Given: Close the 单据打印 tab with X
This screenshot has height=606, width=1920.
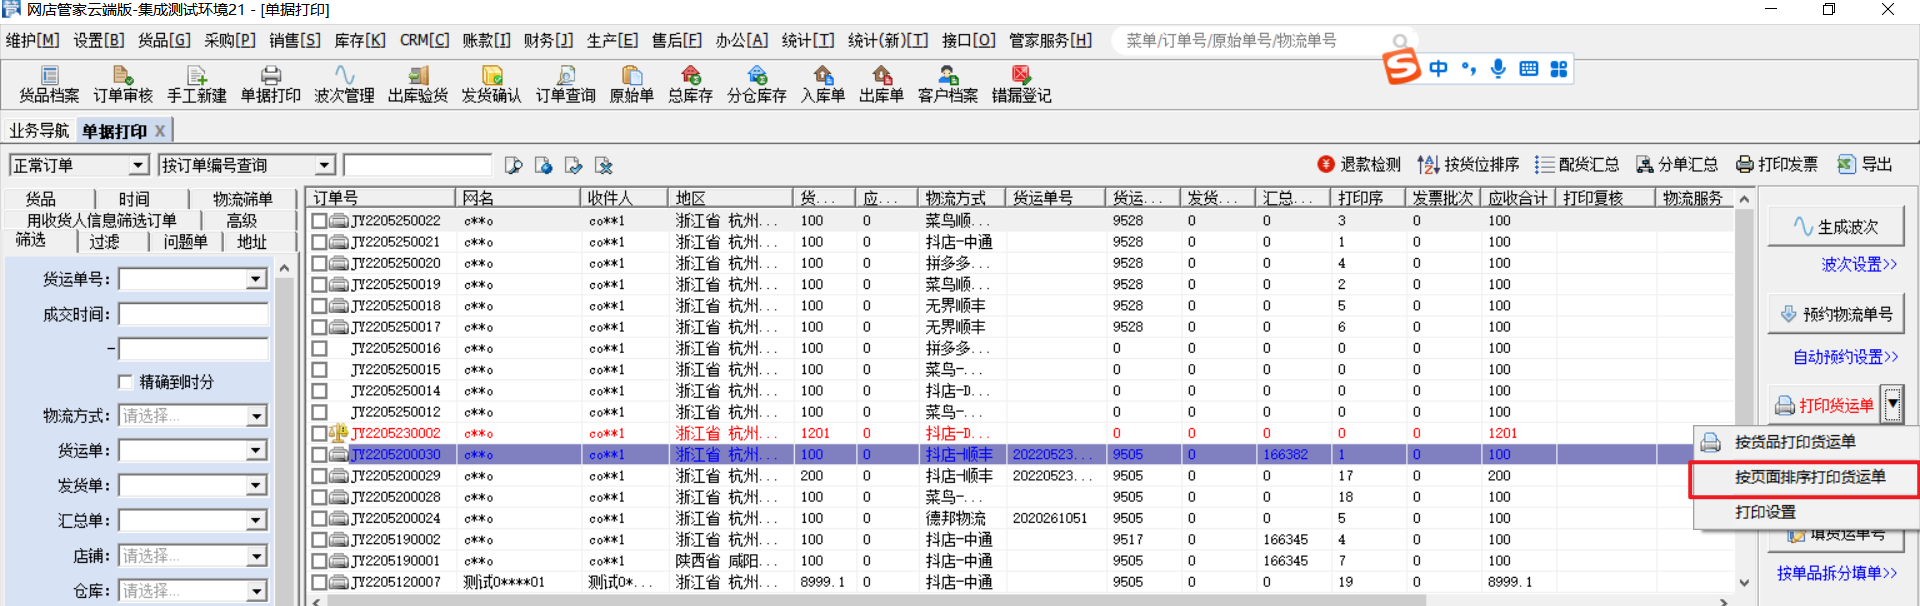Looking at the screenshot, I should pos(159,131).
